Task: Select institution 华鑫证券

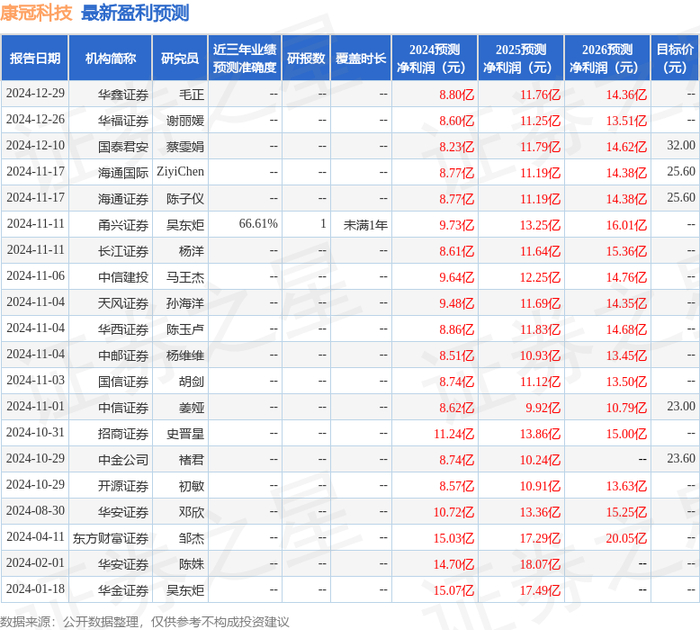Action: tap(123, 95)
